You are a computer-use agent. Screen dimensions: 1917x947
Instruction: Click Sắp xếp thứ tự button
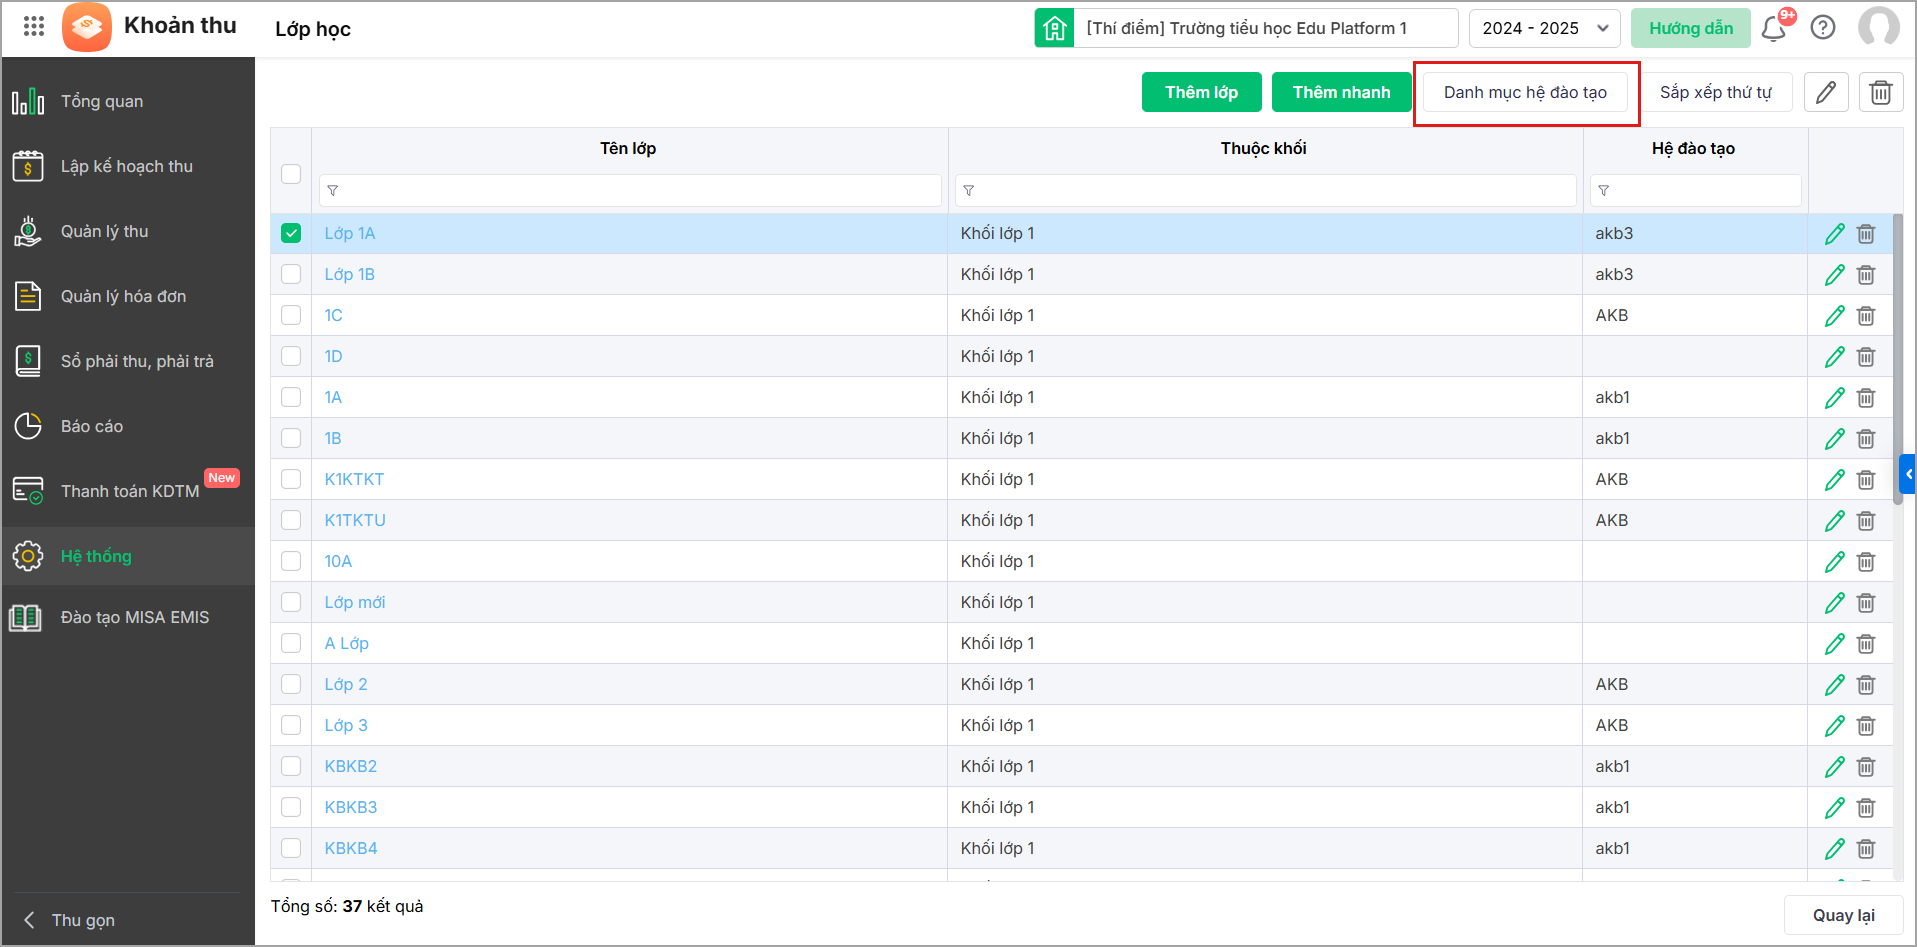tap(1716, 92)
